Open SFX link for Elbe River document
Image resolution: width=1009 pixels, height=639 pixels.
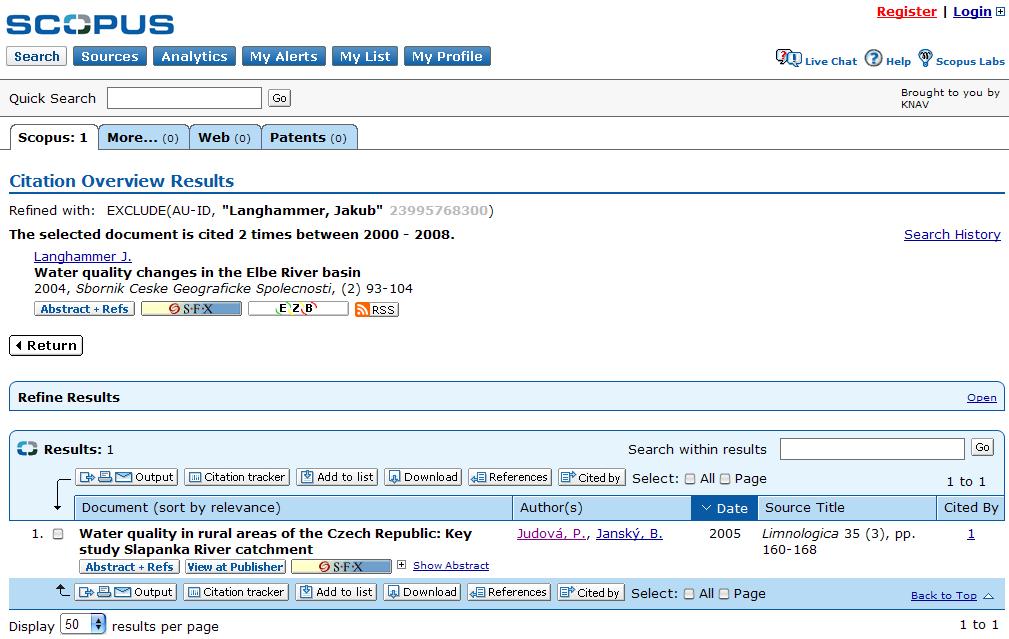pyautogui.click(x=191, y=309)
